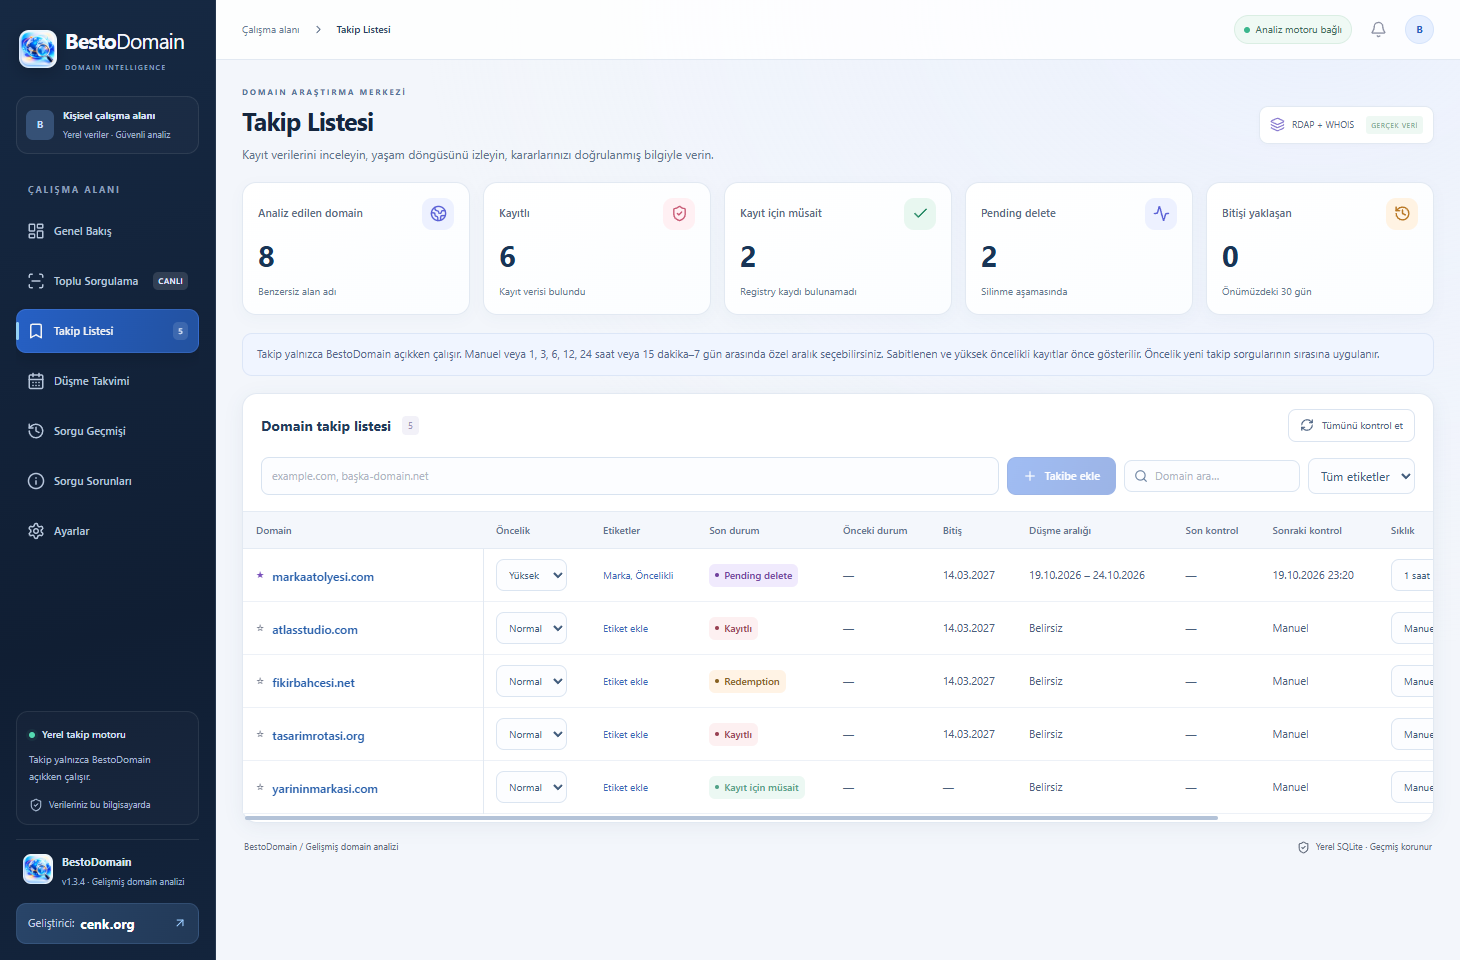
Task: Toggle the pin star for atlasstudio.com
Action: coord(260,628)
